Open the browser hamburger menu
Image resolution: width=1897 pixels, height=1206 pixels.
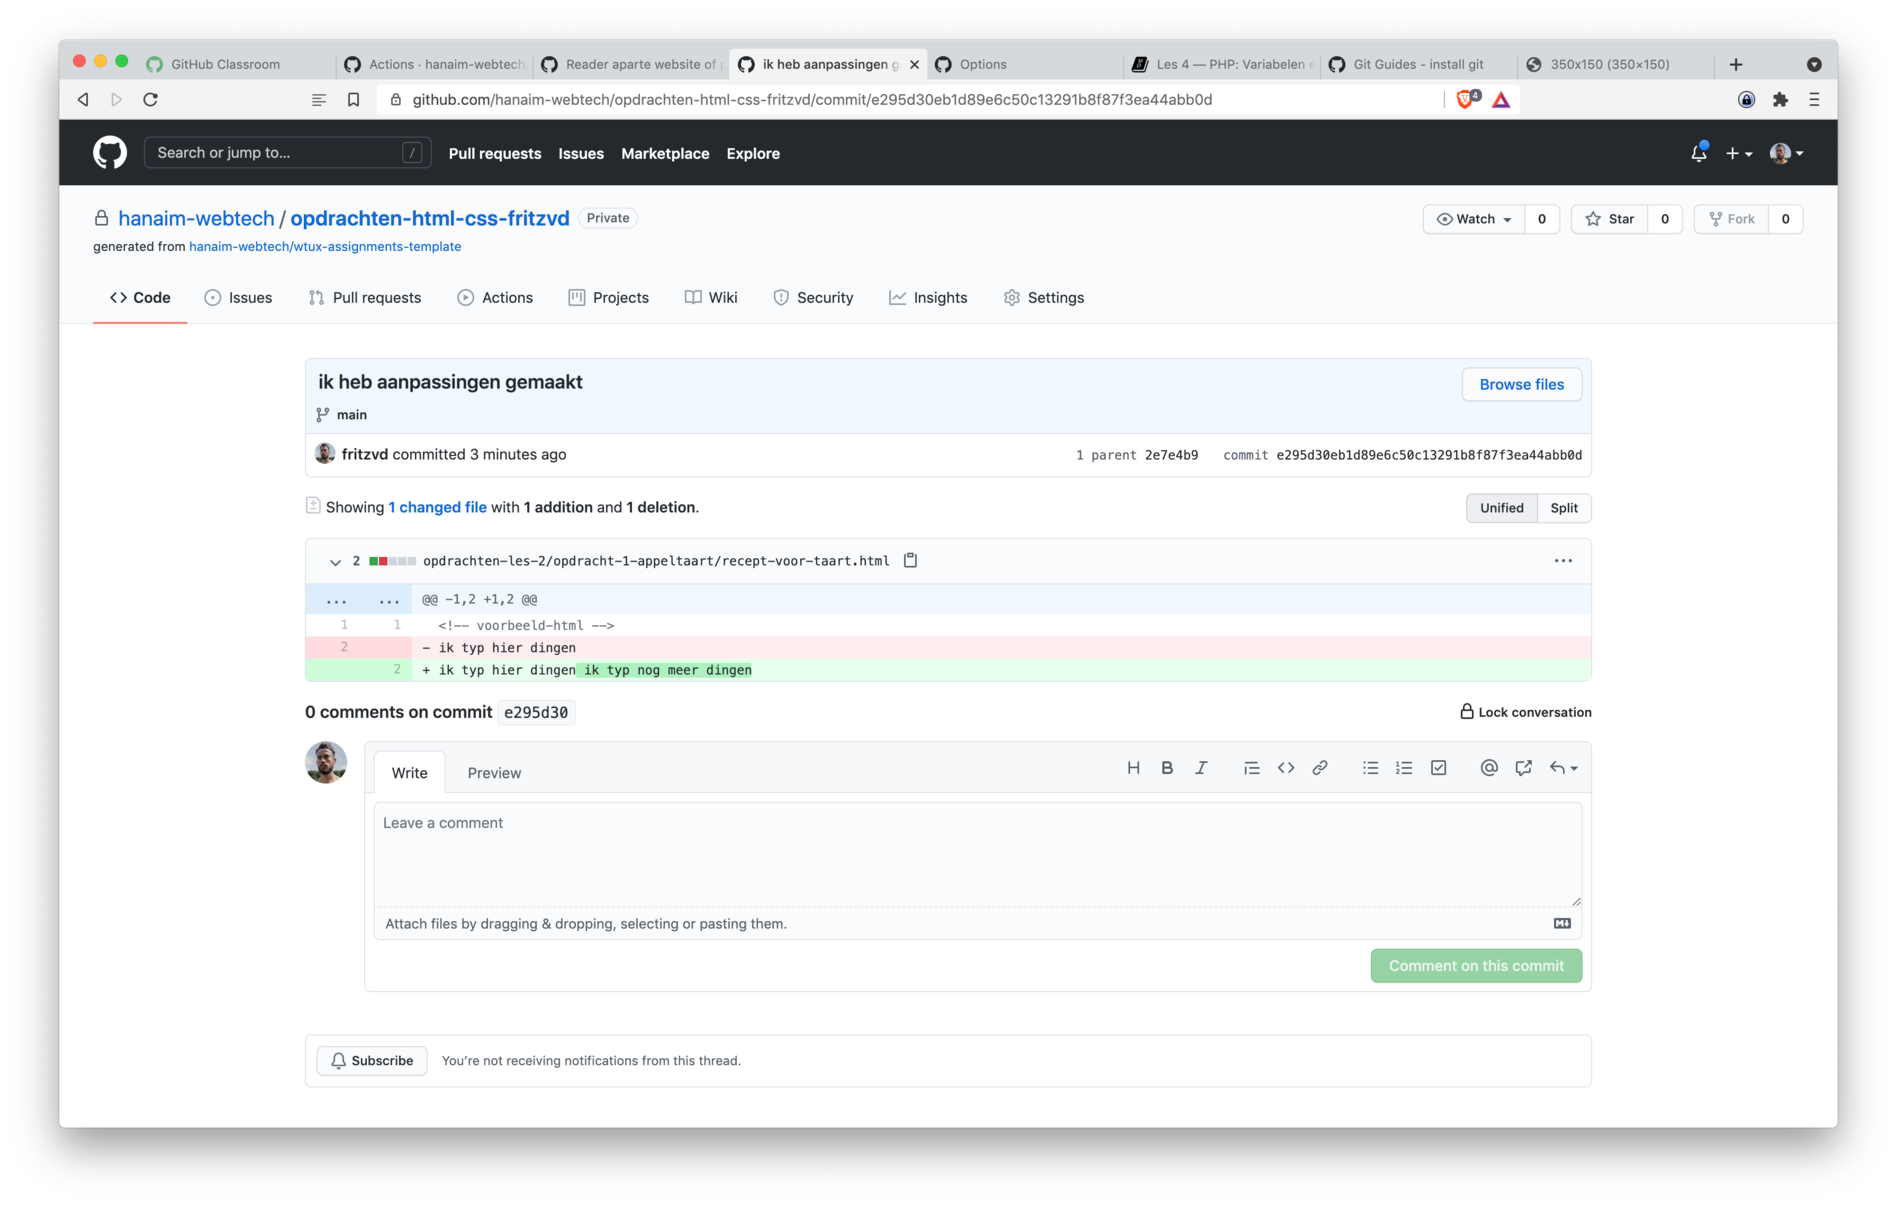pyautogui.click(x=1814, y=99)
